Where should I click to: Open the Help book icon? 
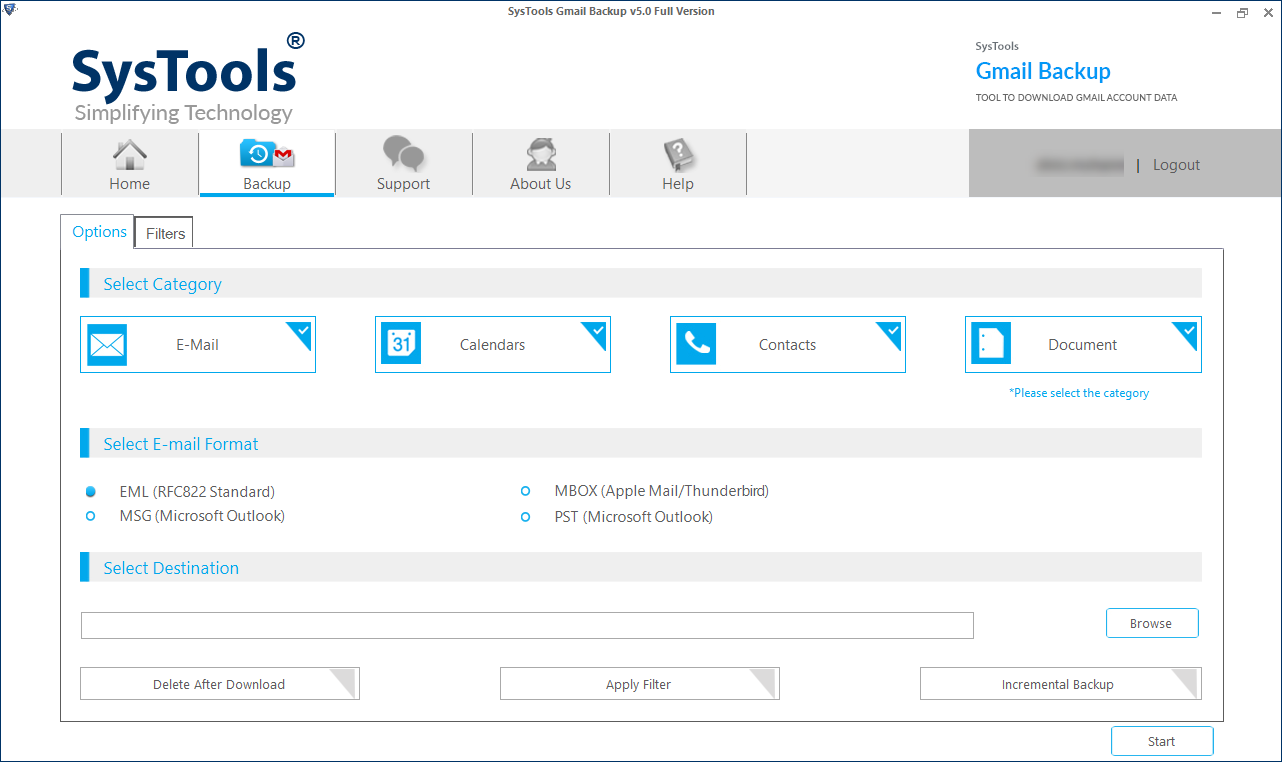[x=678, y=155]
